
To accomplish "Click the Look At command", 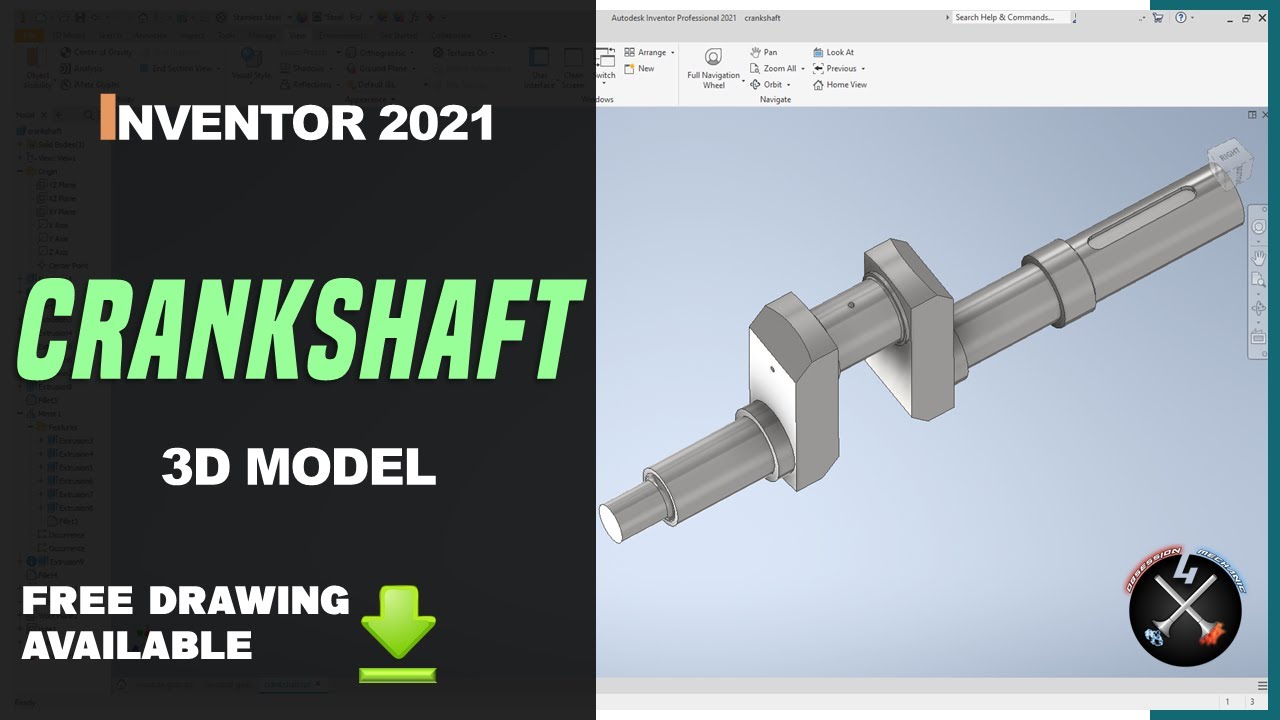I will [x=833, y=52].
